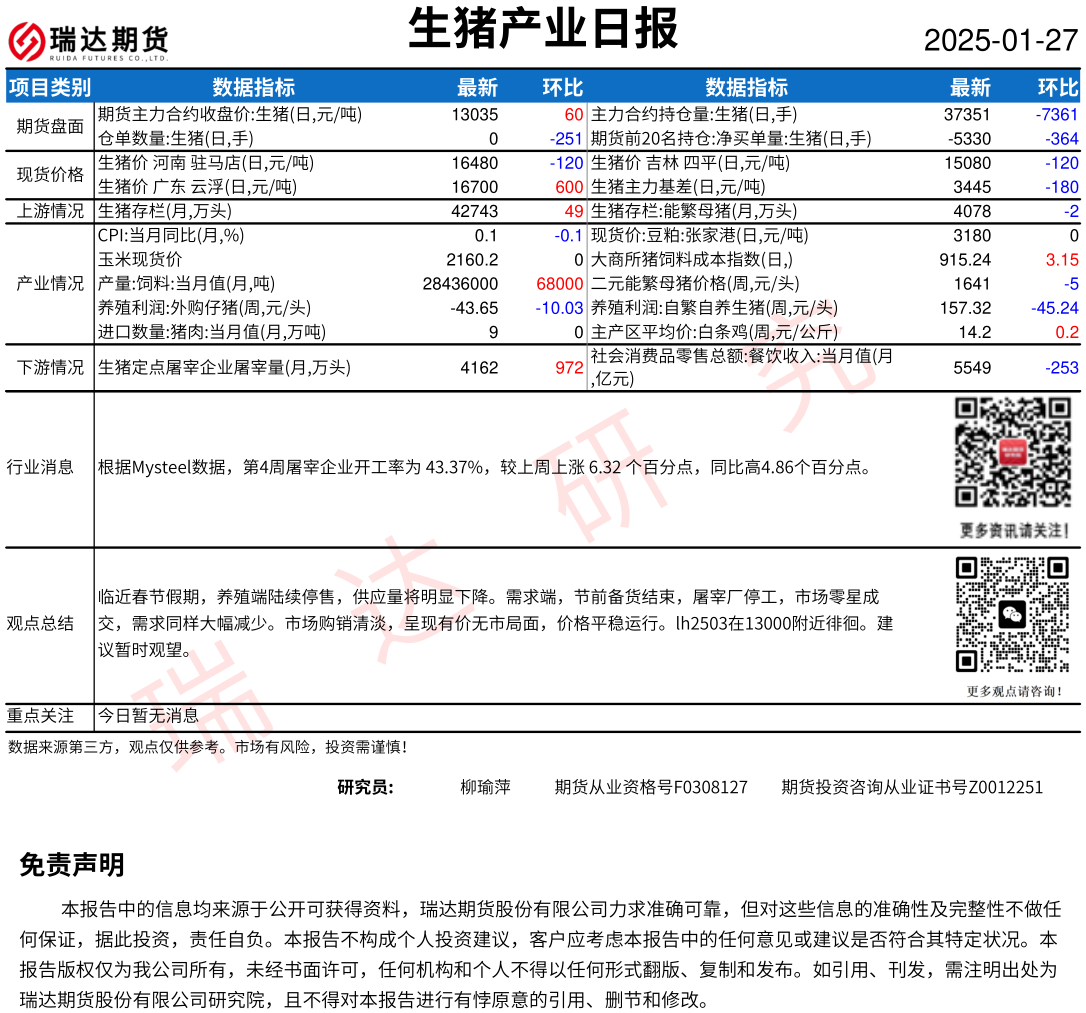This screenshot has height=1013, width=1086.
Task: Click the 下游情况 category cell
Action: coord(50,367)
